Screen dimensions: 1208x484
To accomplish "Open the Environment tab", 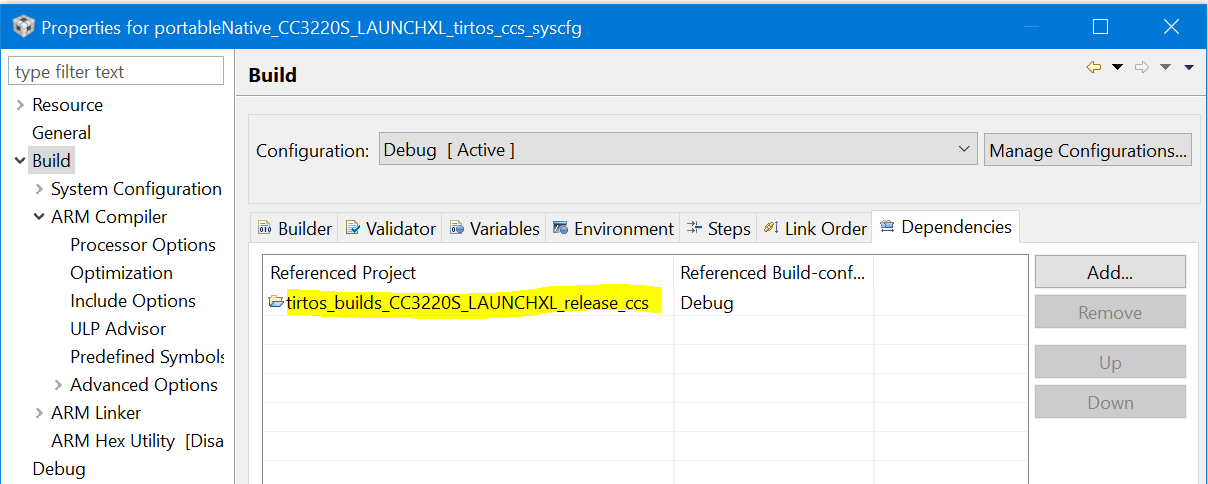I will 613,228.
